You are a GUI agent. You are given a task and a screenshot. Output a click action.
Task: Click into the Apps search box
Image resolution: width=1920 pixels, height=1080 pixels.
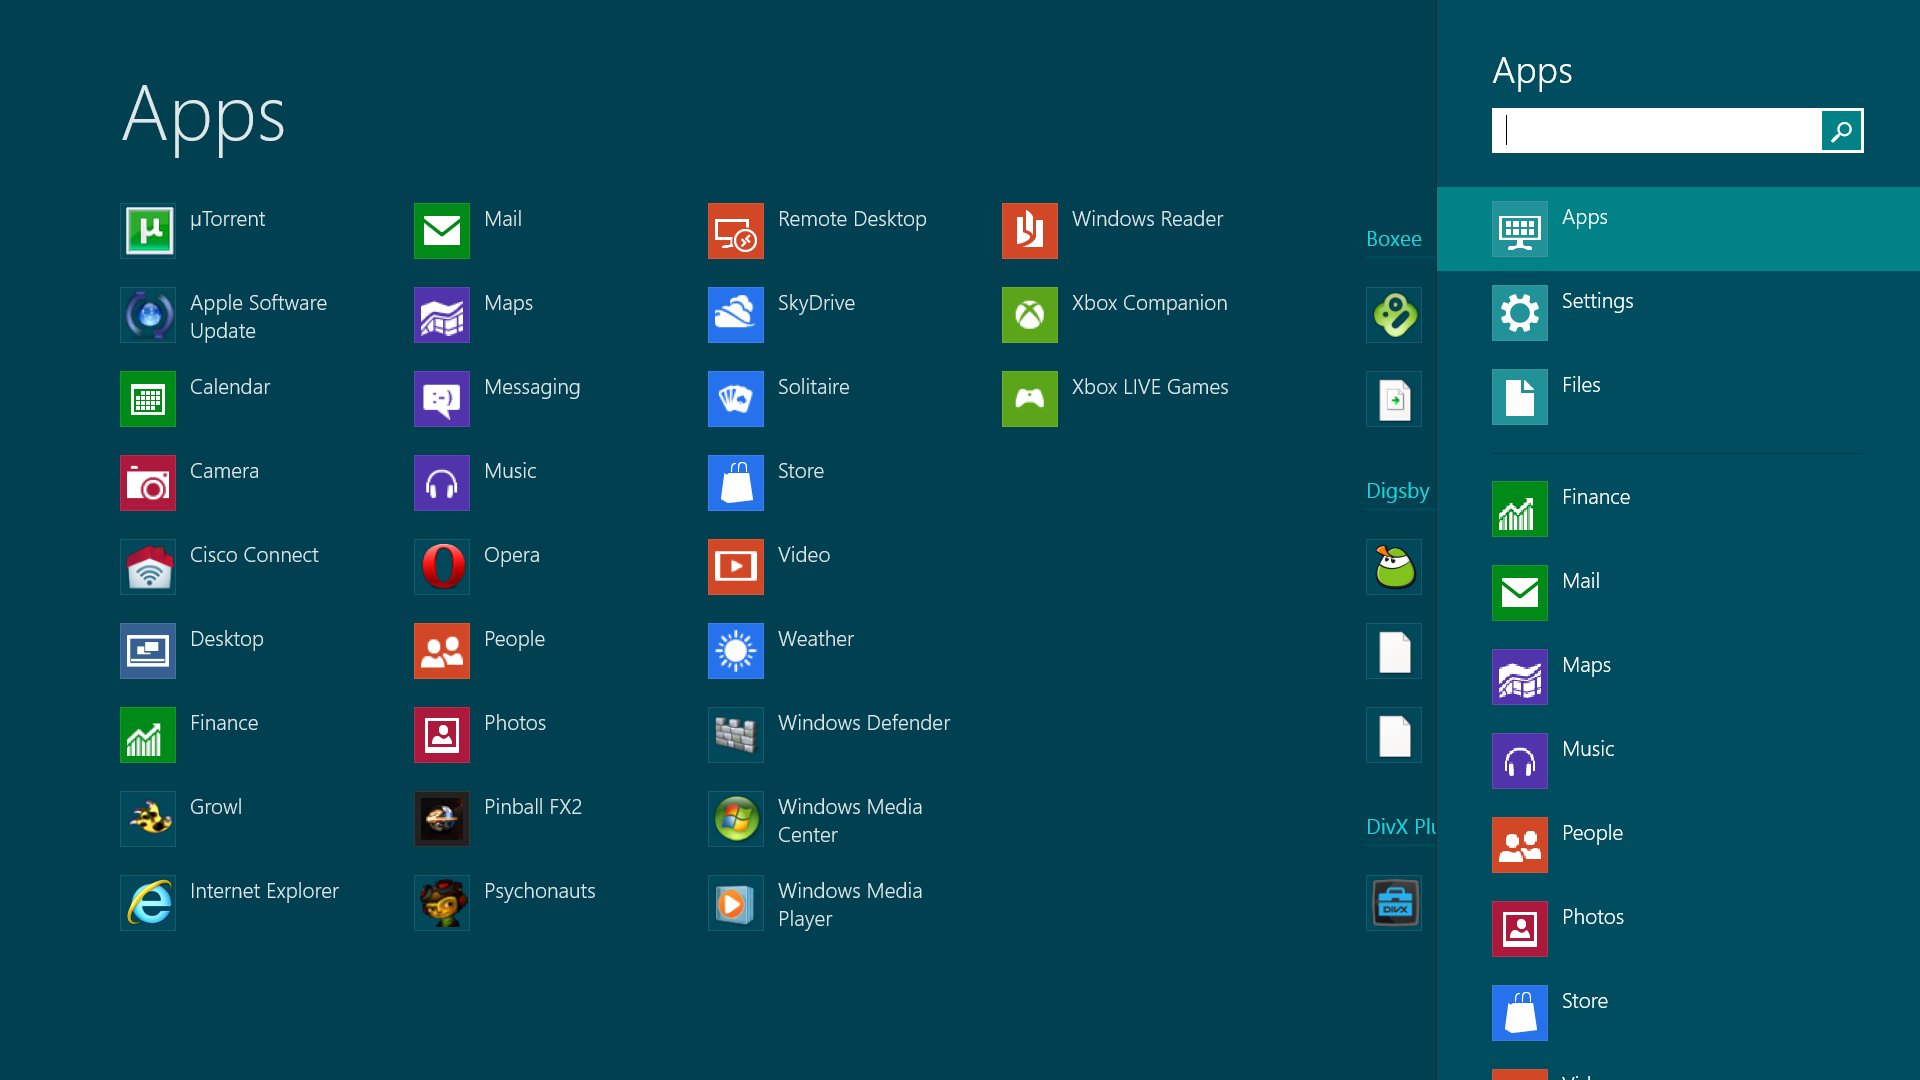(1656, 131)
